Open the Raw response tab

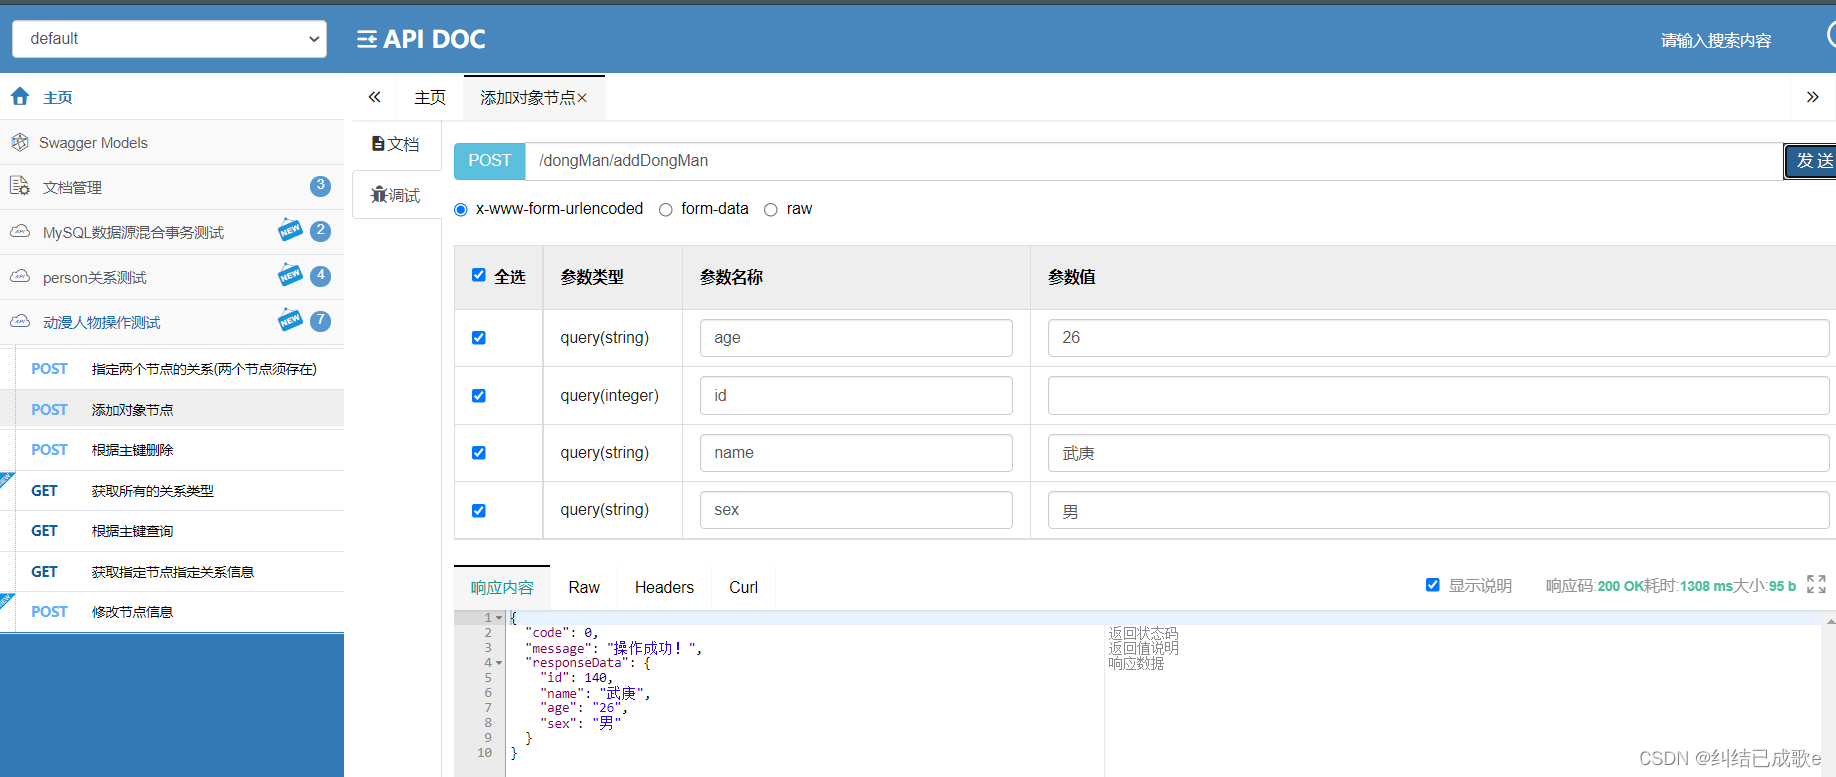tap(584, 587)
